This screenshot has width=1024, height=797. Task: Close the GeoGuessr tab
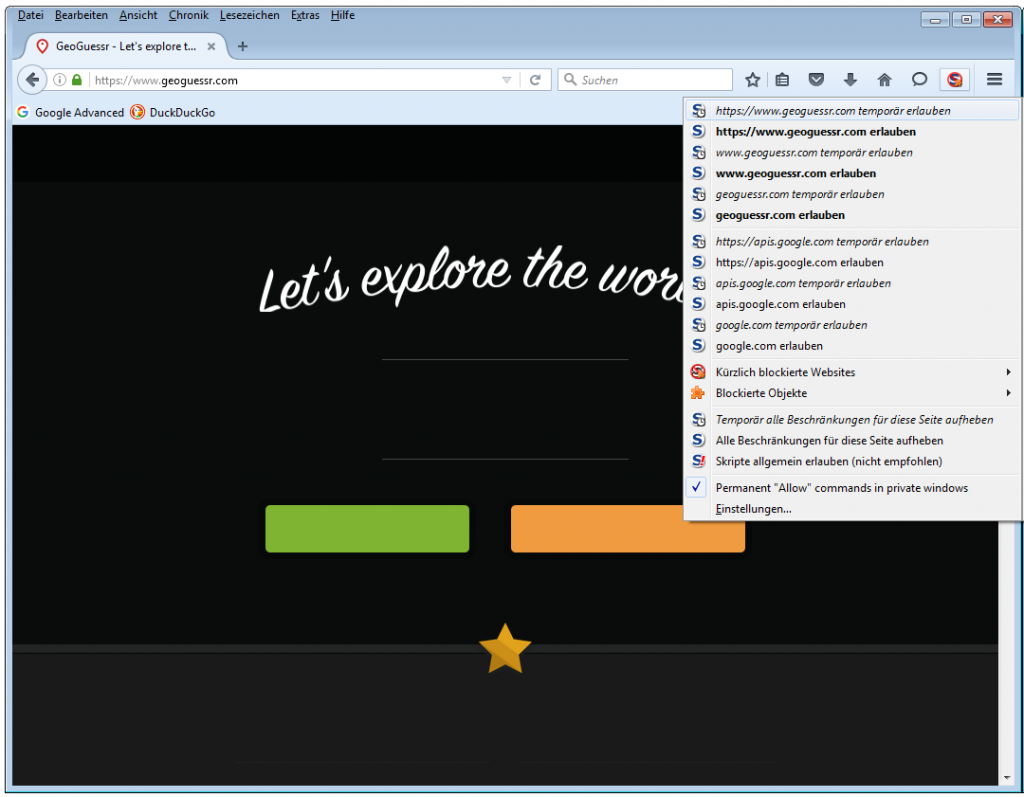[211, 46]
